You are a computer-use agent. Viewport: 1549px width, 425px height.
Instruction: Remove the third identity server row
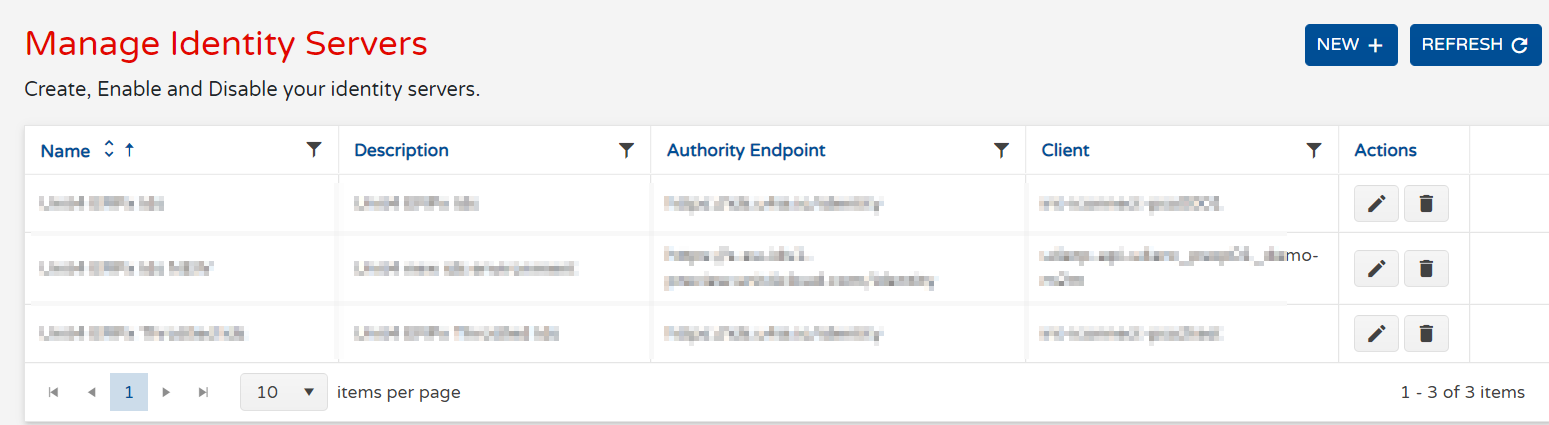tap(1426, 333)
